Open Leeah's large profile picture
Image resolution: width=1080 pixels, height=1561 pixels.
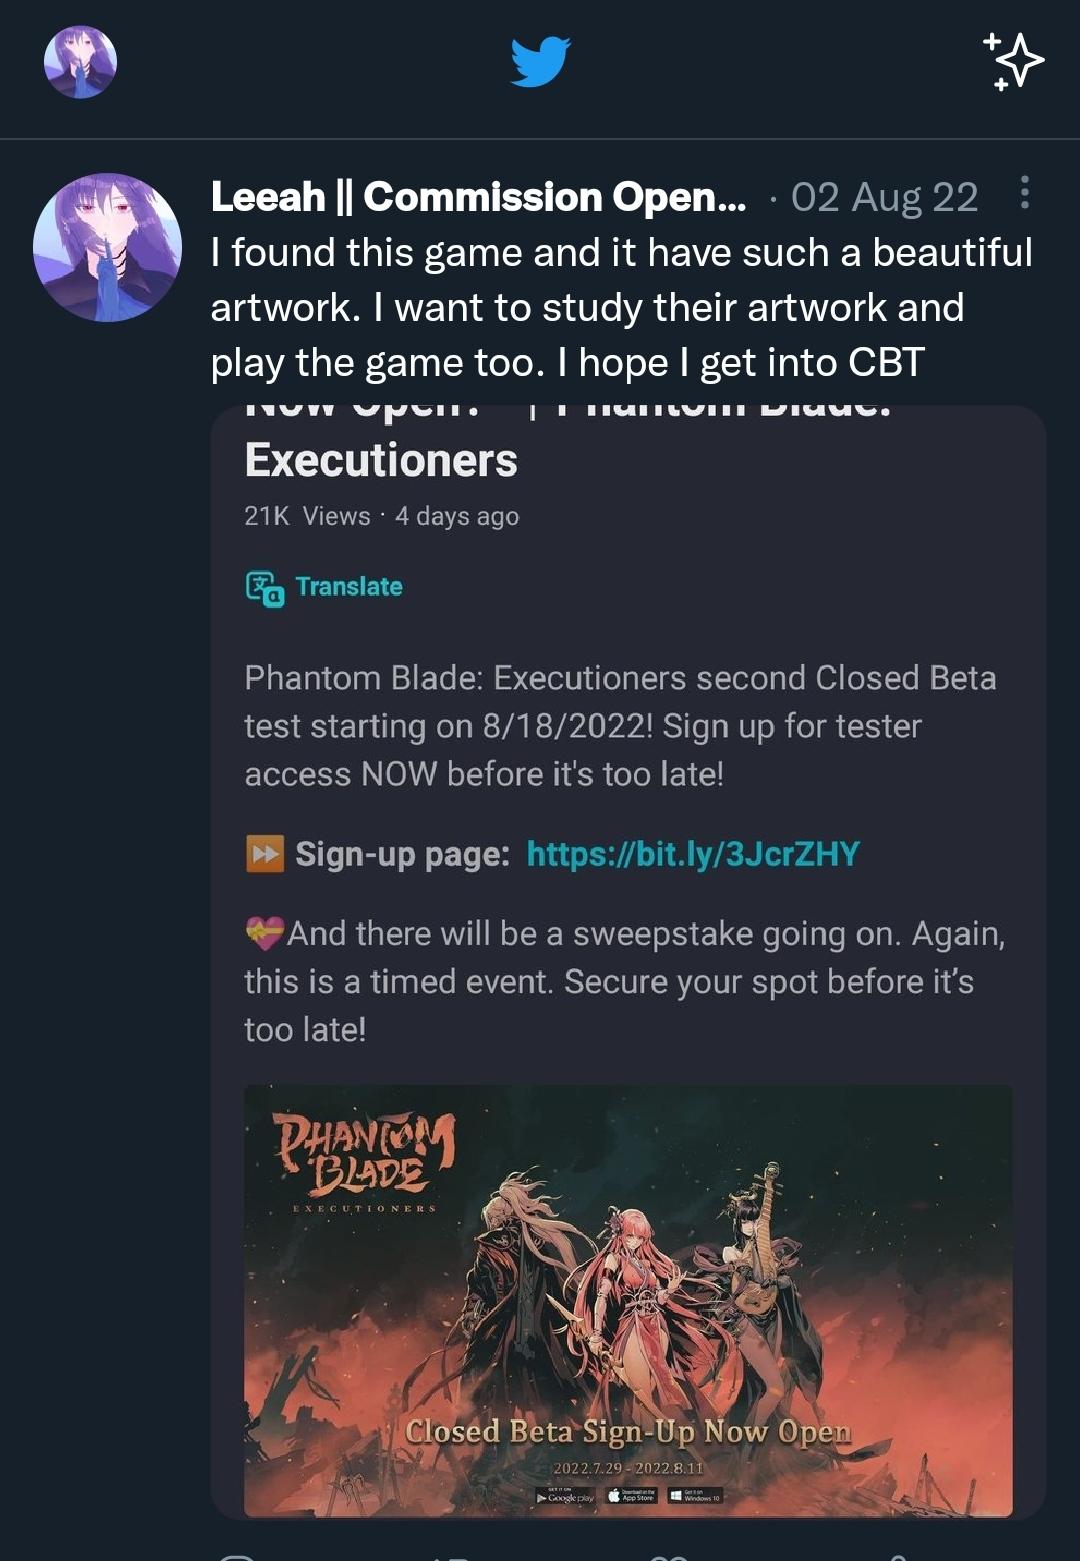coord(107,247)
